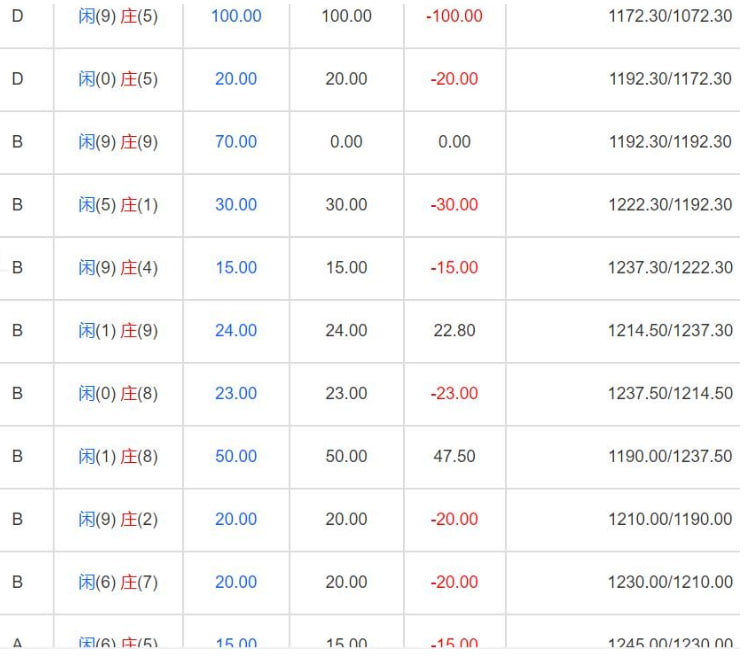746x656 pixels.
Task: Select the 22.80 profit value
Action: [x=454, y=331]
